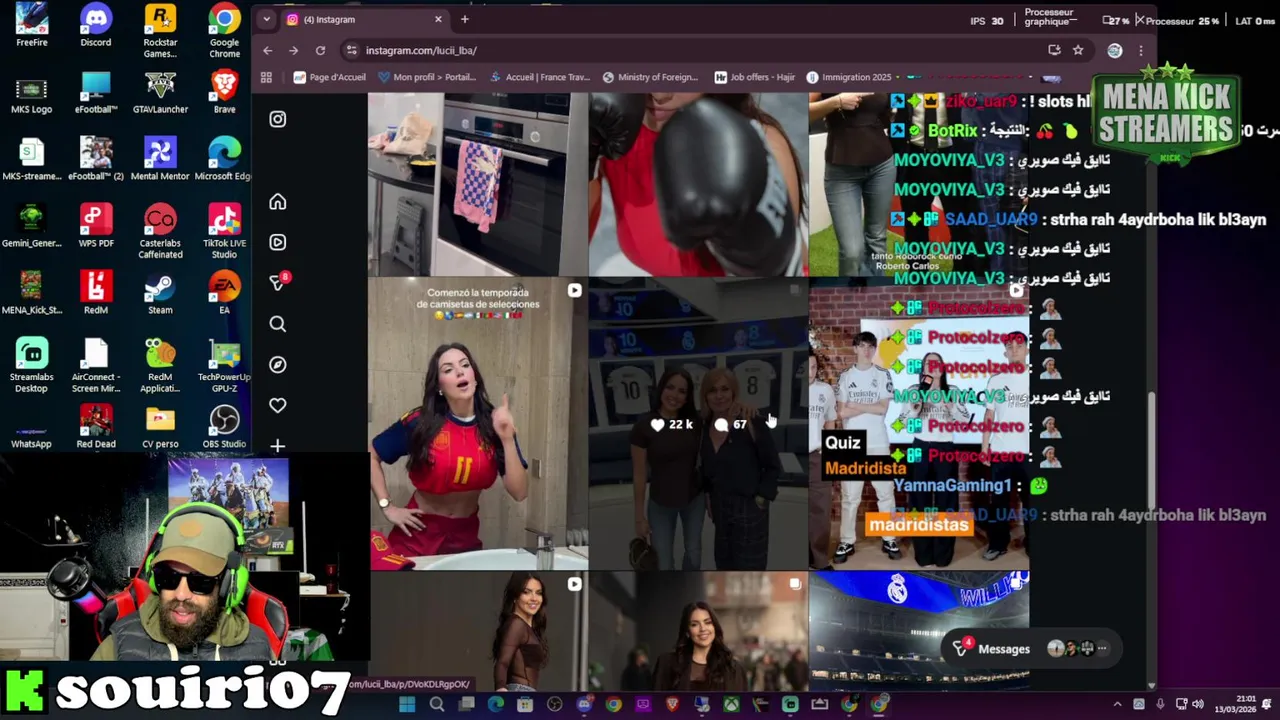This screenshot has height=720, width=1280.
Task: View site information icon in address bar
Action: 351,50
